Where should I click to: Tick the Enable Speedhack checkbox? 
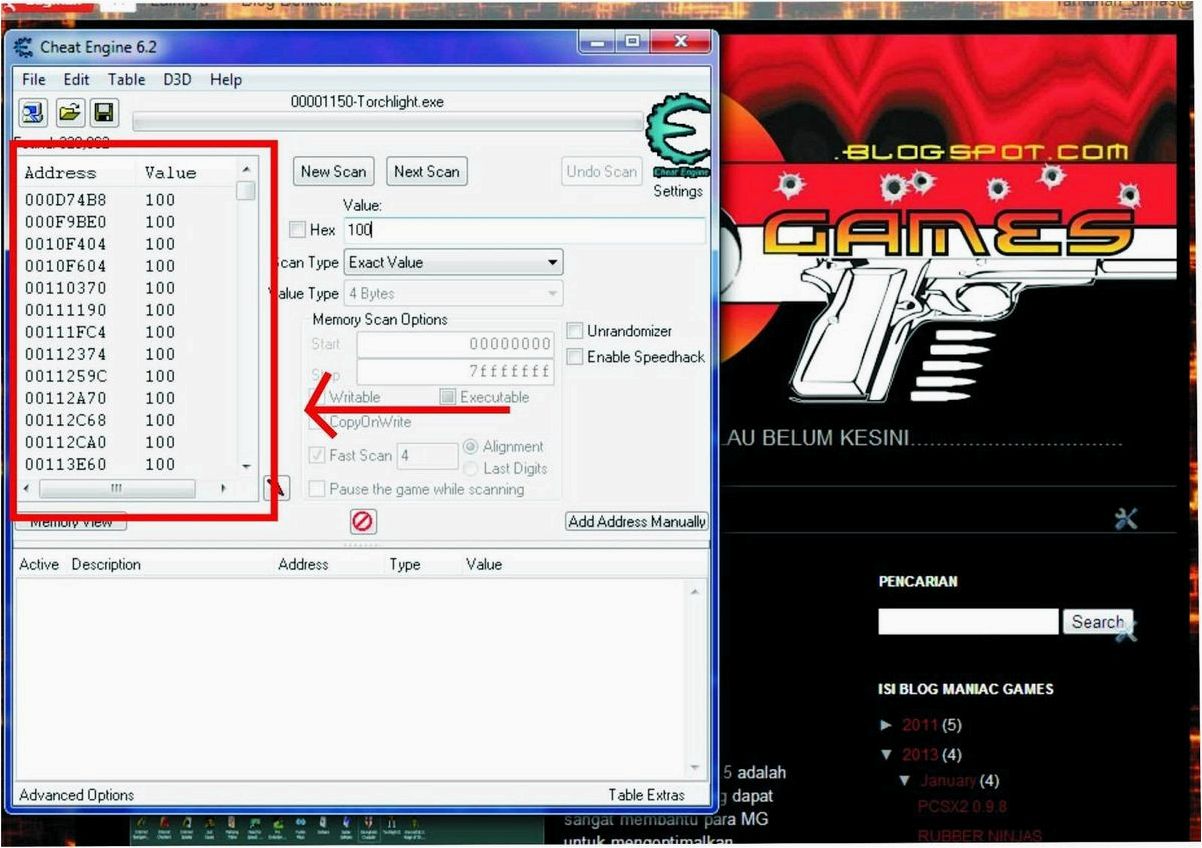tap(575, 357)
